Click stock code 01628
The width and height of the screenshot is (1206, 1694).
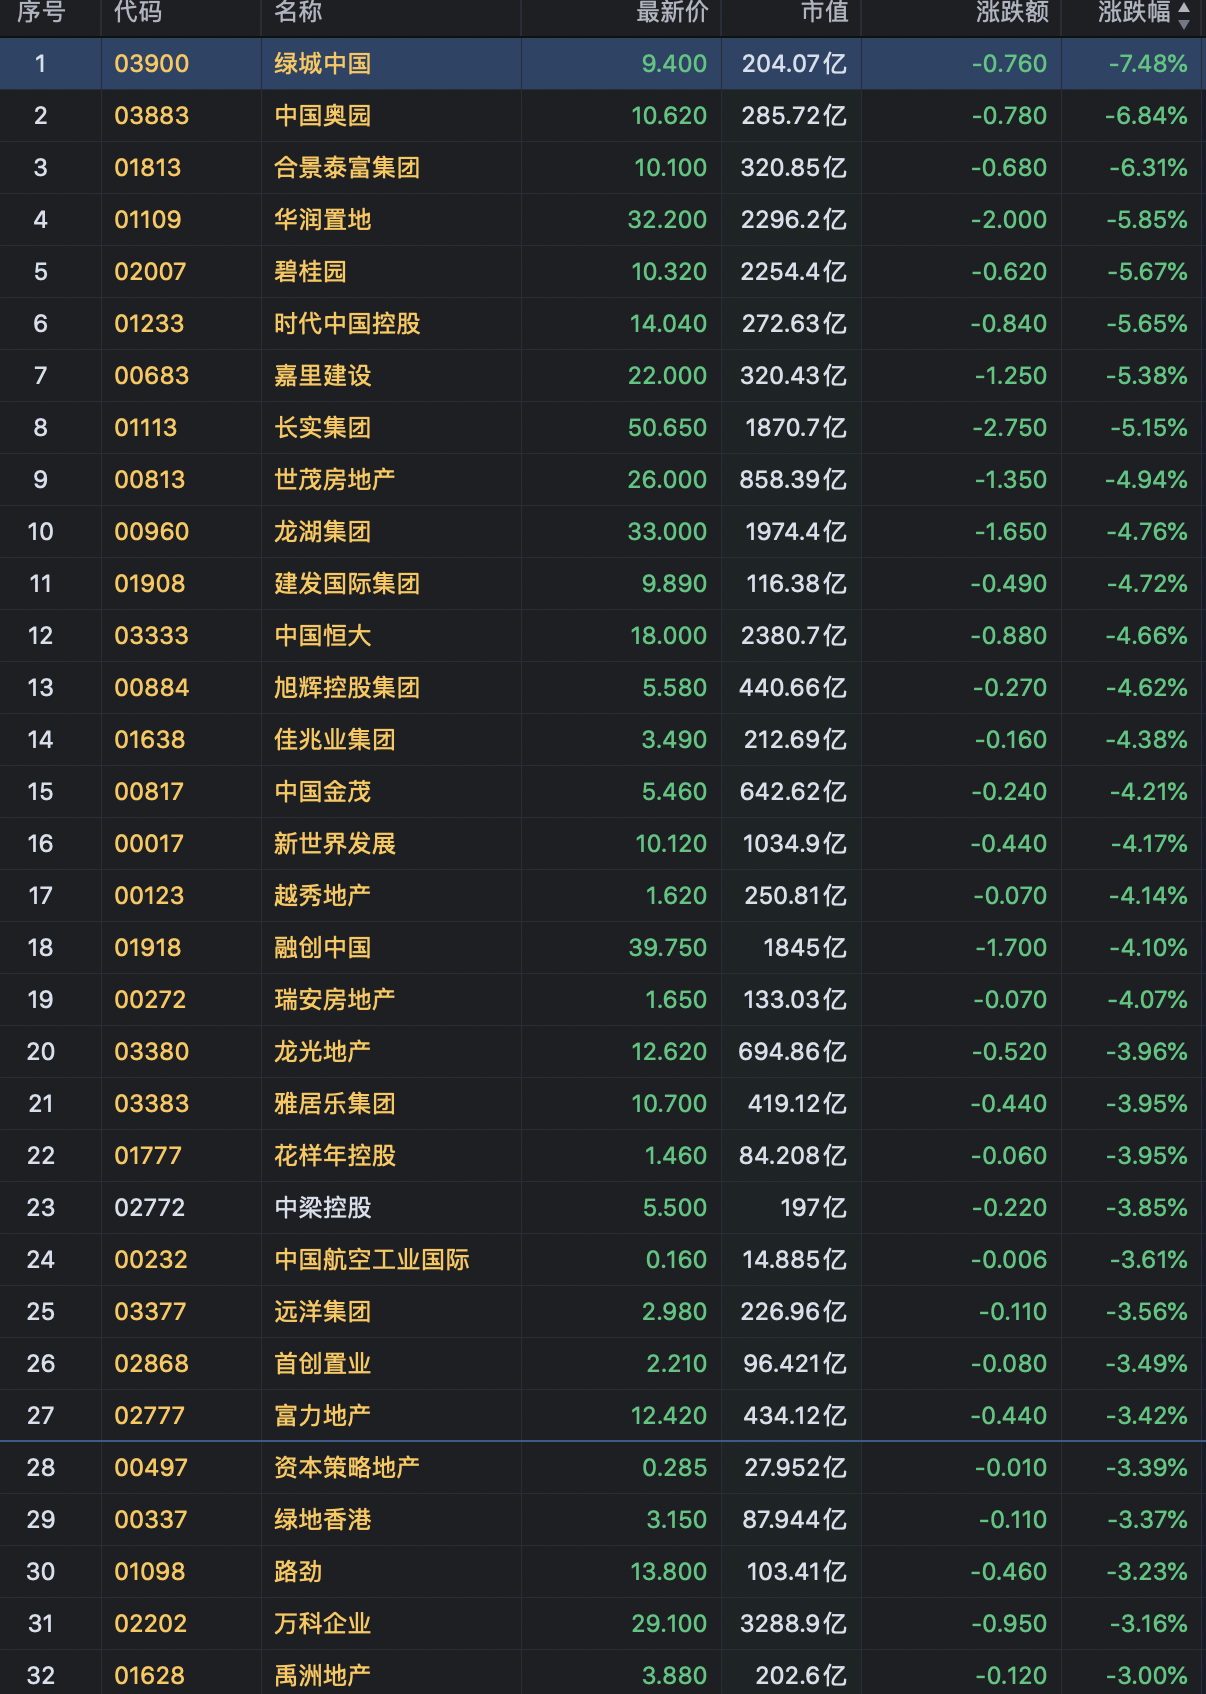click(150, 1676)
